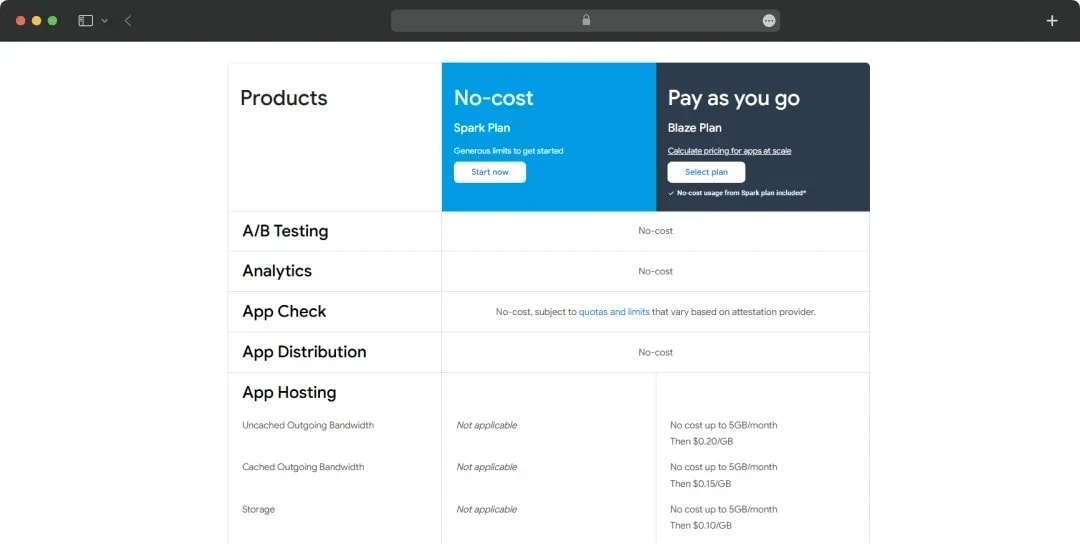Click the browser address bar field

[x=585, y=21]
